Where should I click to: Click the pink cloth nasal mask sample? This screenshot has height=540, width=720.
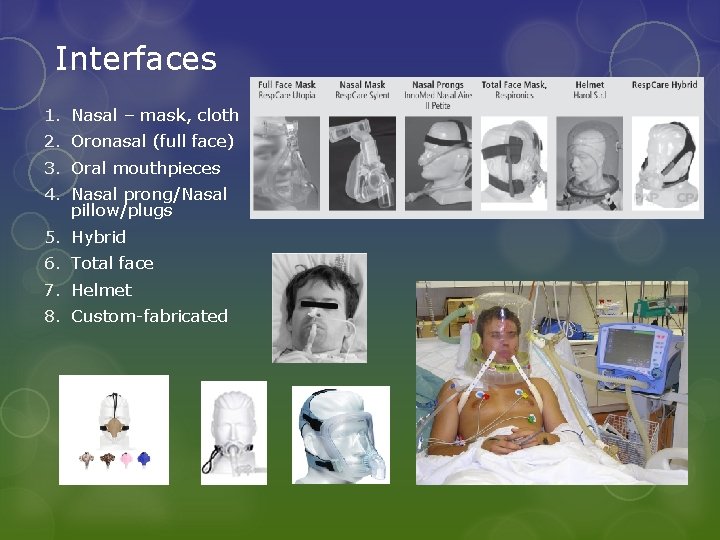(x=126, y=459)
